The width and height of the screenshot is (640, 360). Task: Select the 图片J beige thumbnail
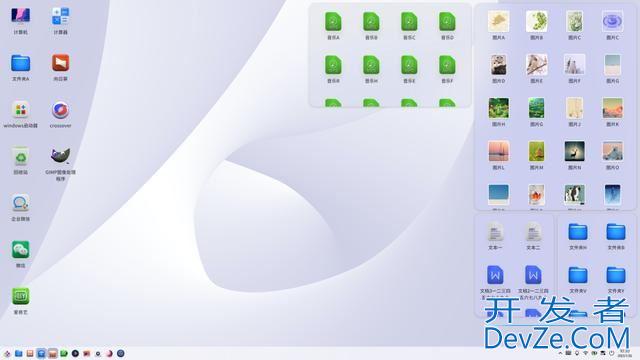pos(574,108)
